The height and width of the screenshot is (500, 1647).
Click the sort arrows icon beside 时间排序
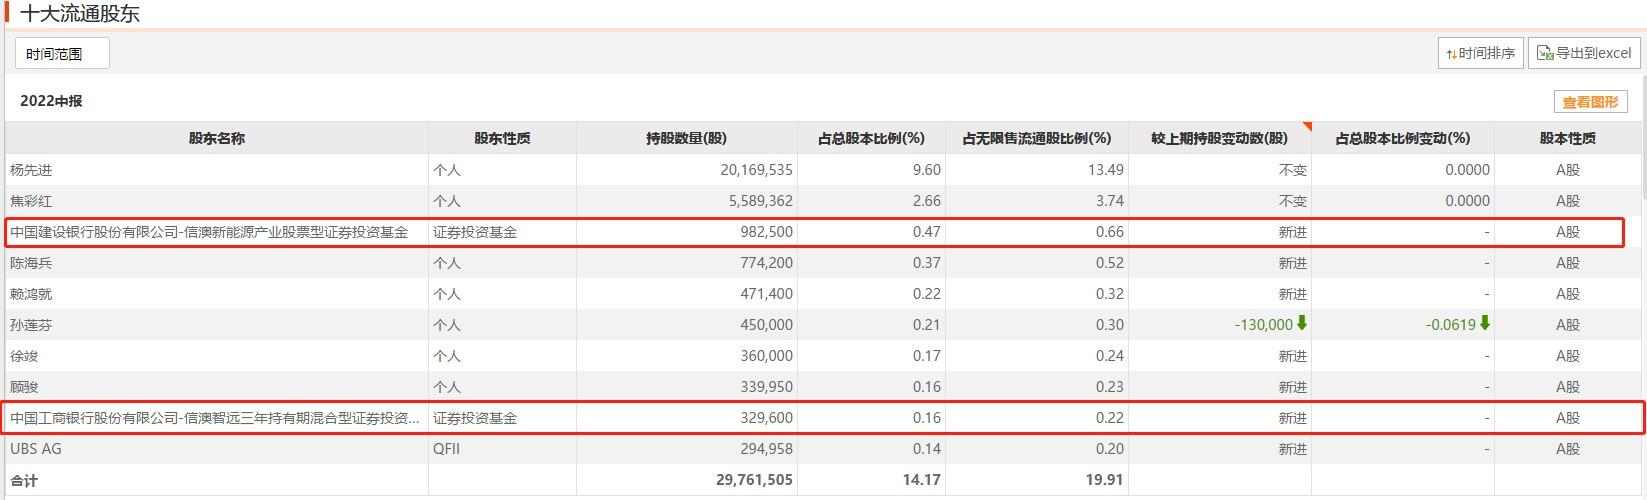click(x=1451, y=54)
